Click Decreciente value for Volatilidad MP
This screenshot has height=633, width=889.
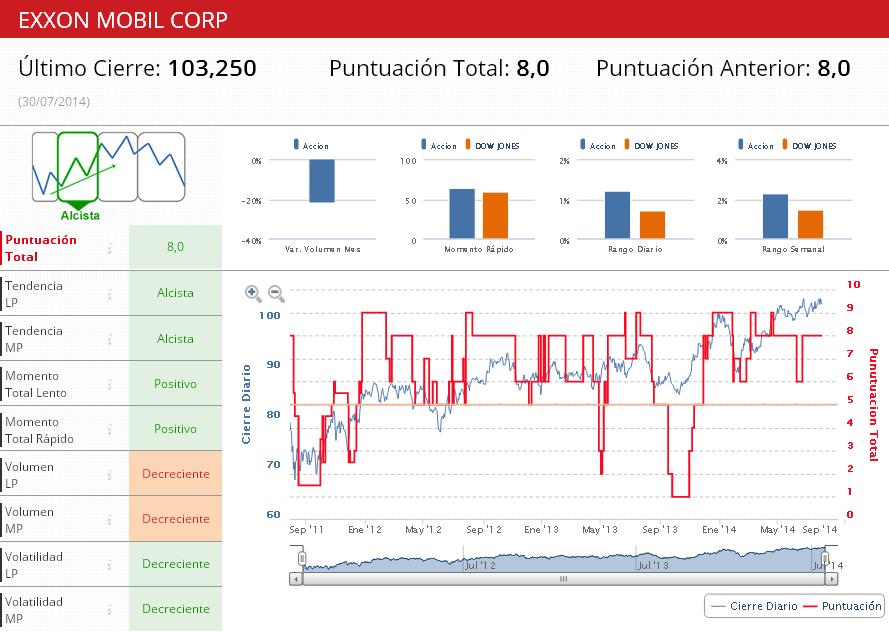175,609
